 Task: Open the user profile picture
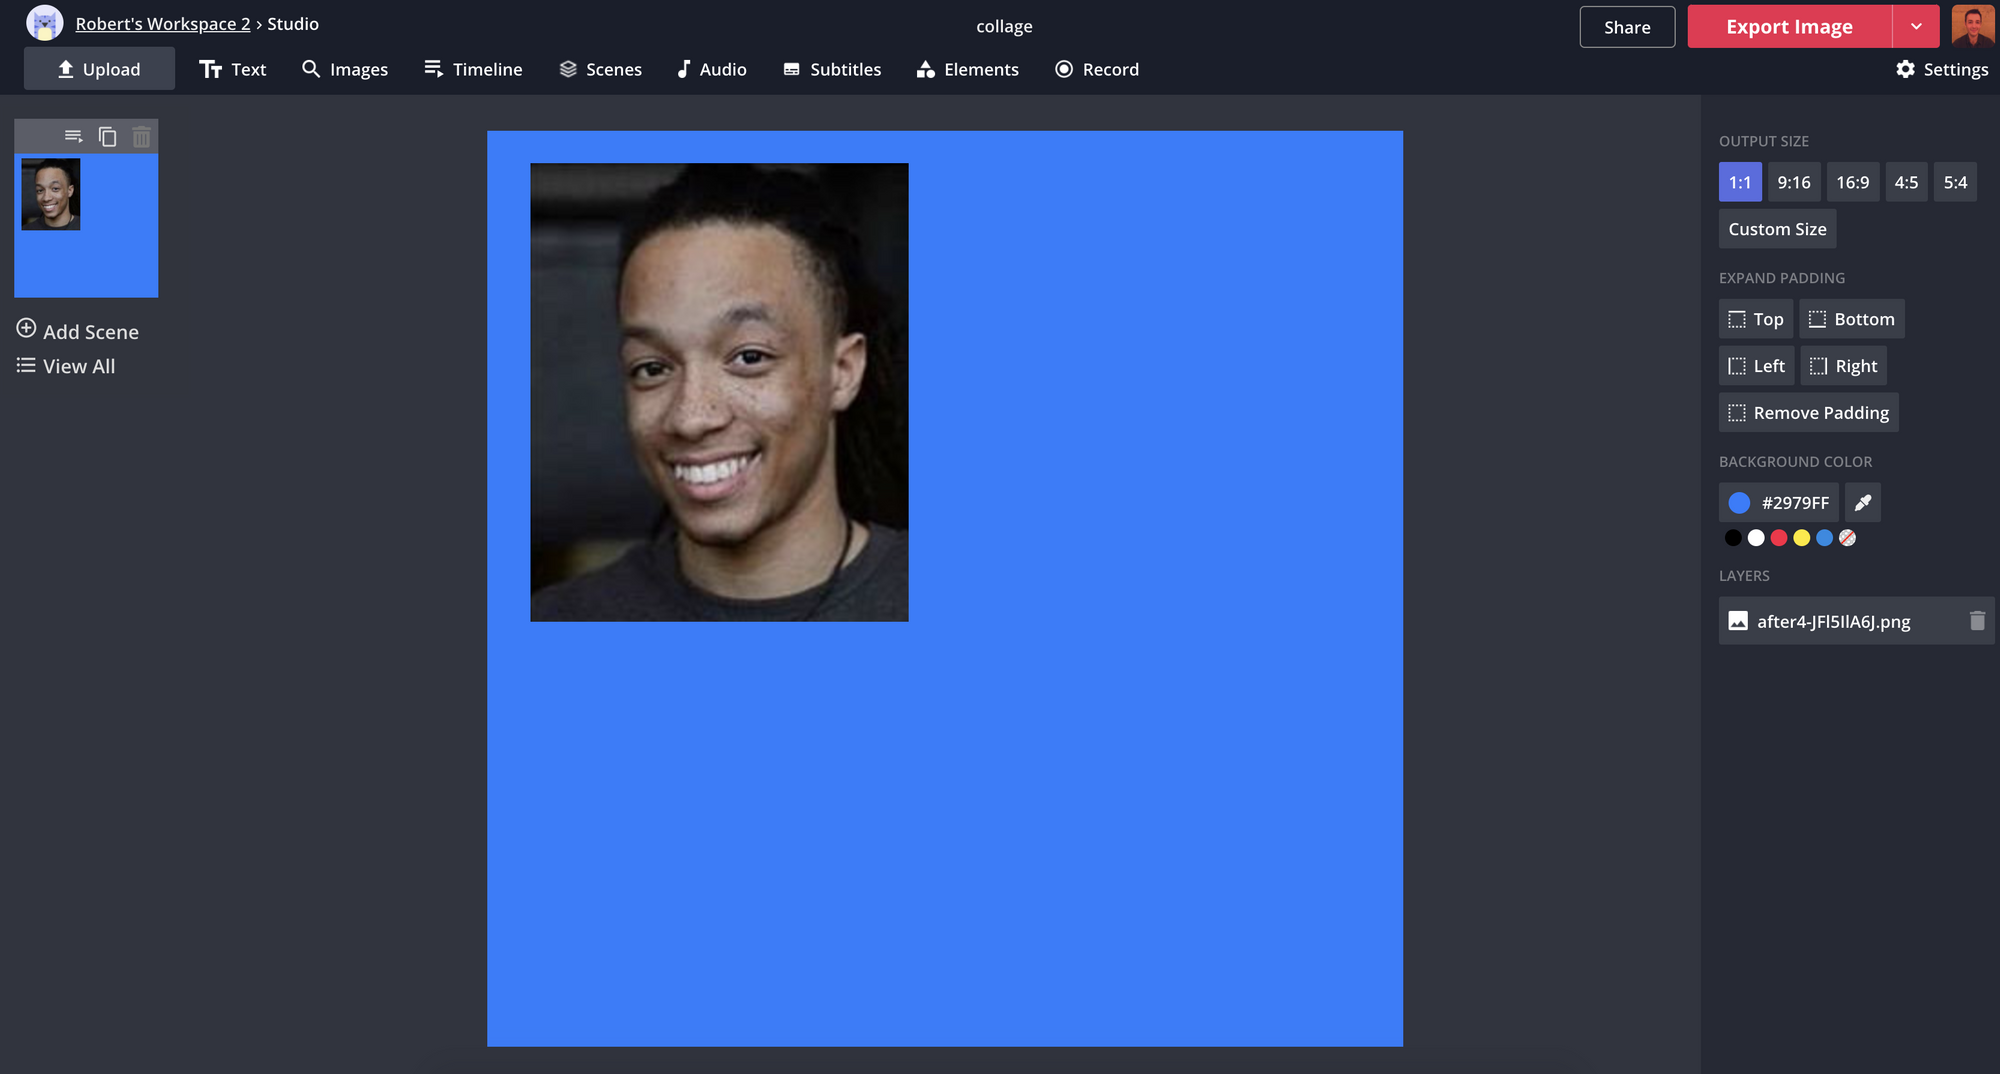1971,26
